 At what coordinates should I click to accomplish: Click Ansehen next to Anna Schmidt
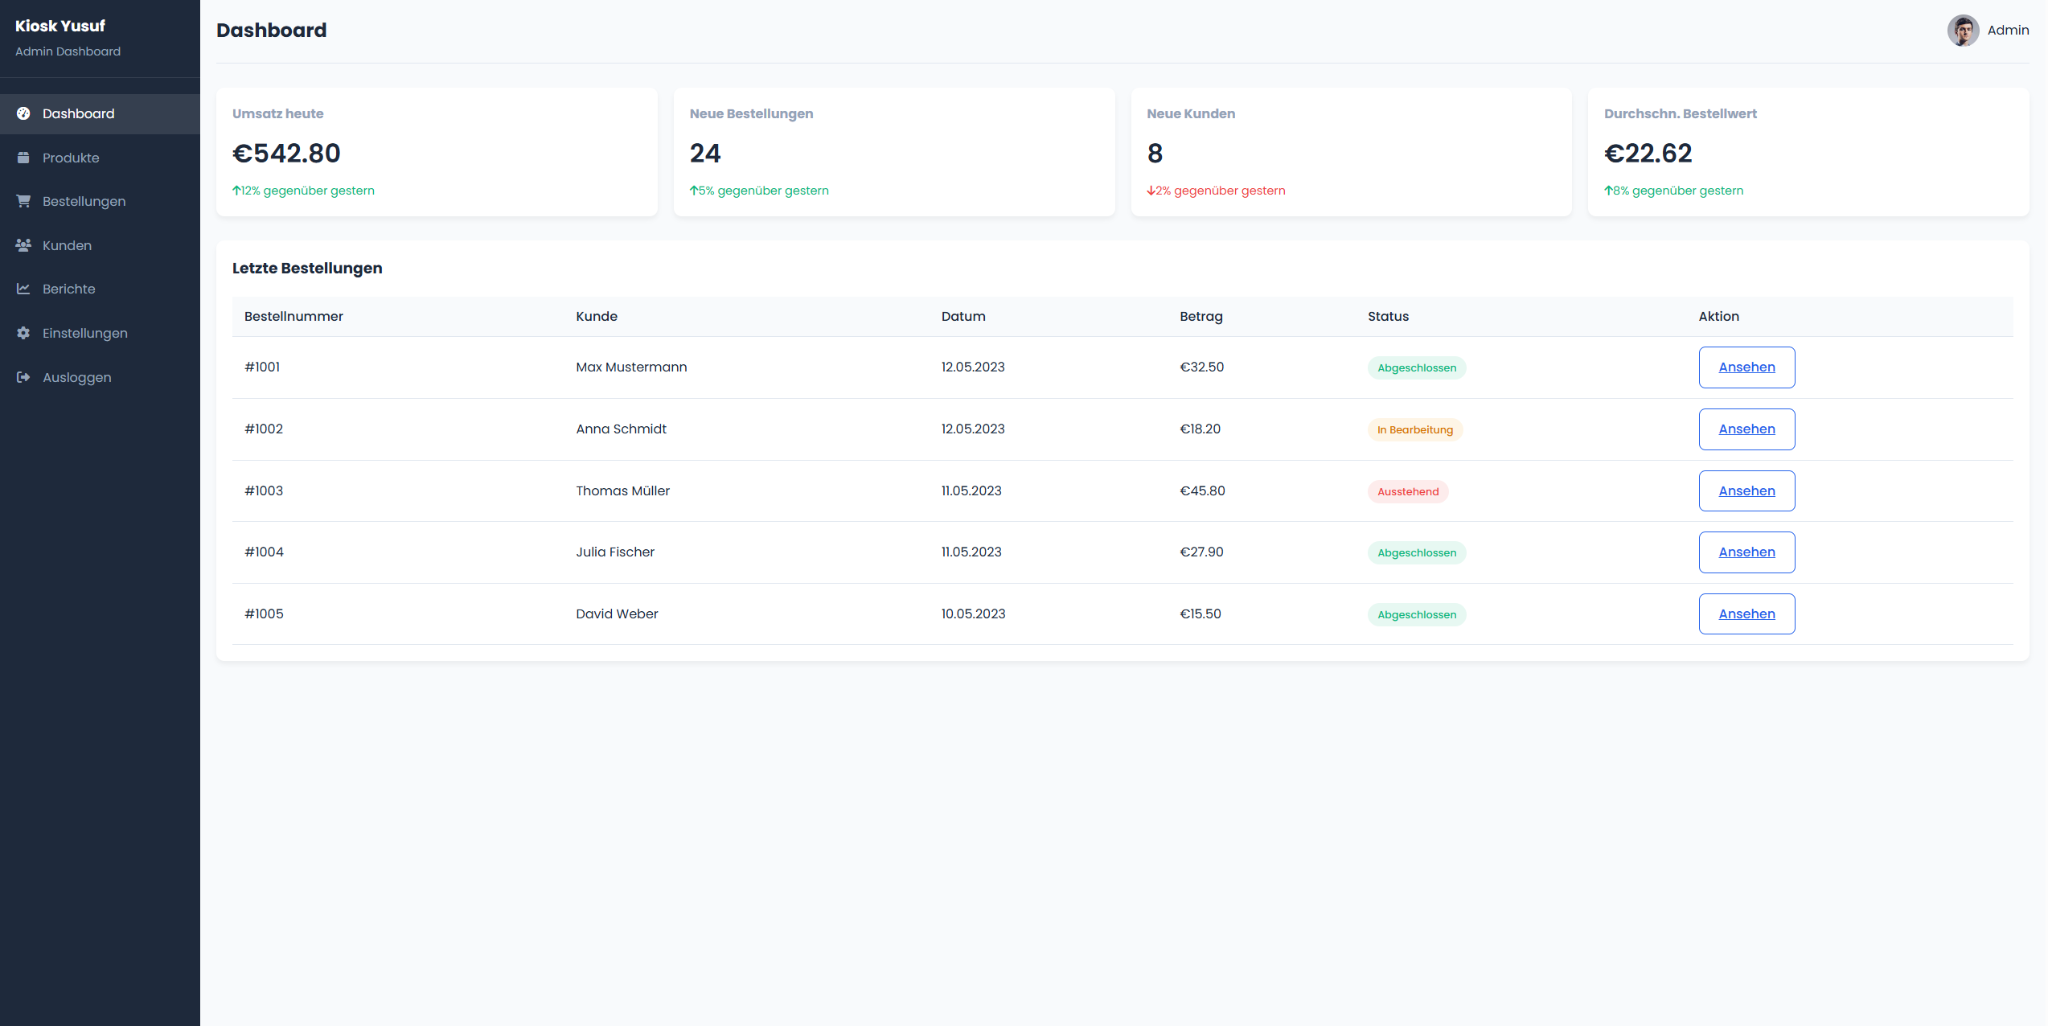1746,429
